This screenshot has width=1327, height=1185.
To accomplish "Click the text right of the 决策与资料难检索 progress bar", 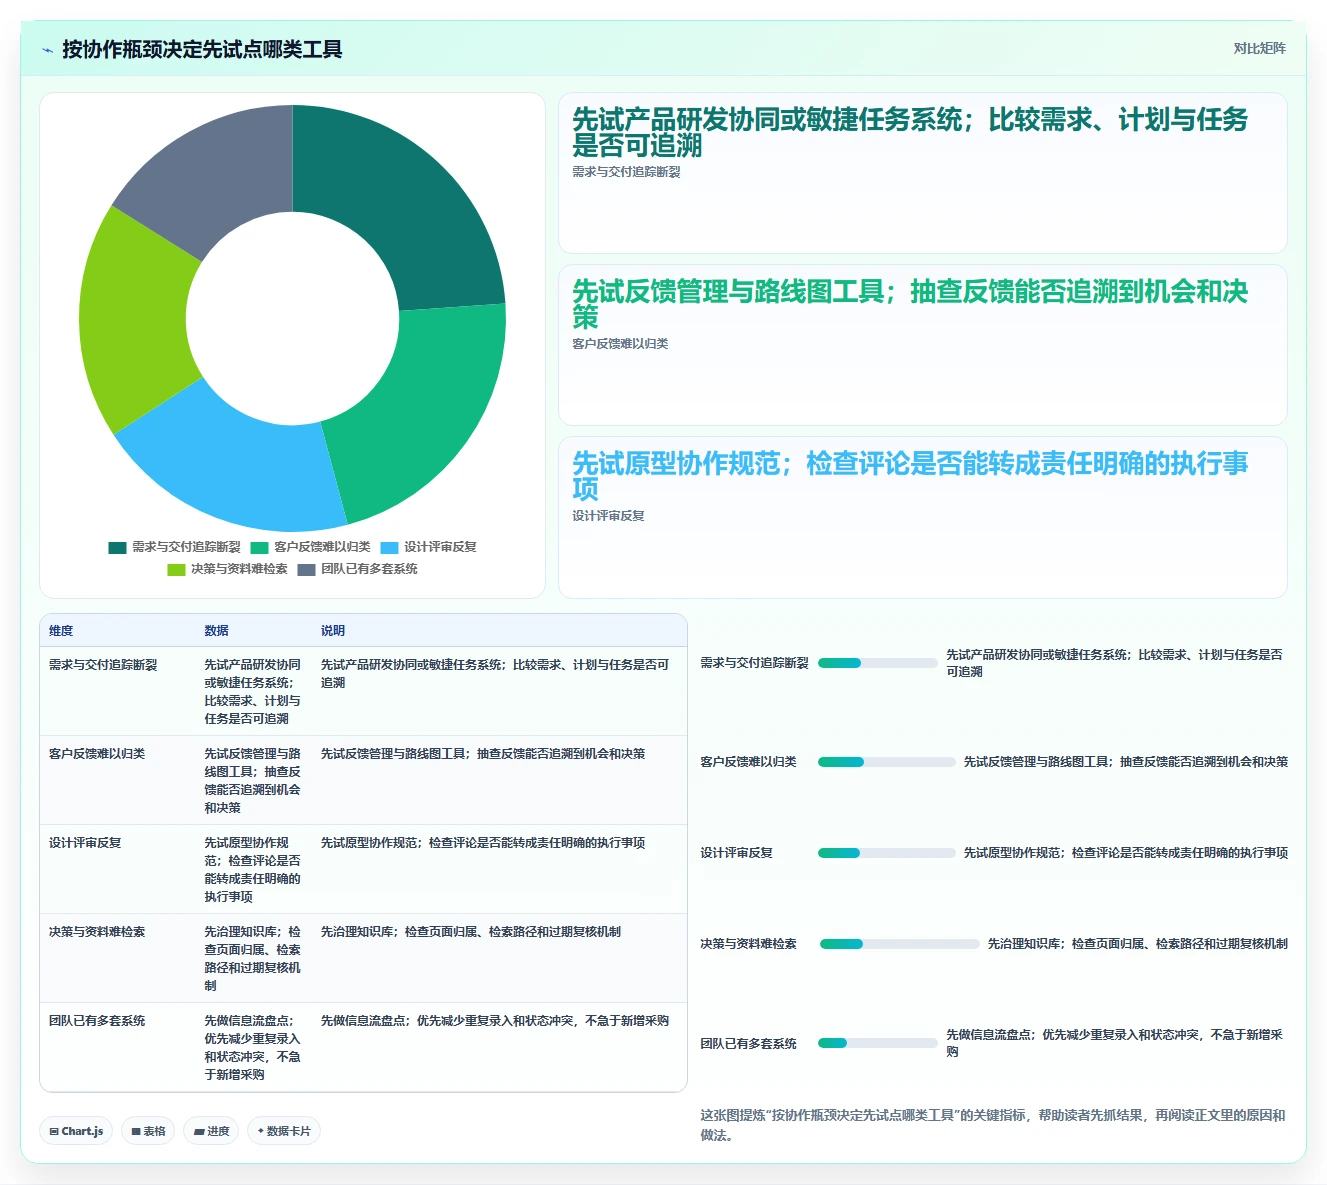I will coord(1138,944).
